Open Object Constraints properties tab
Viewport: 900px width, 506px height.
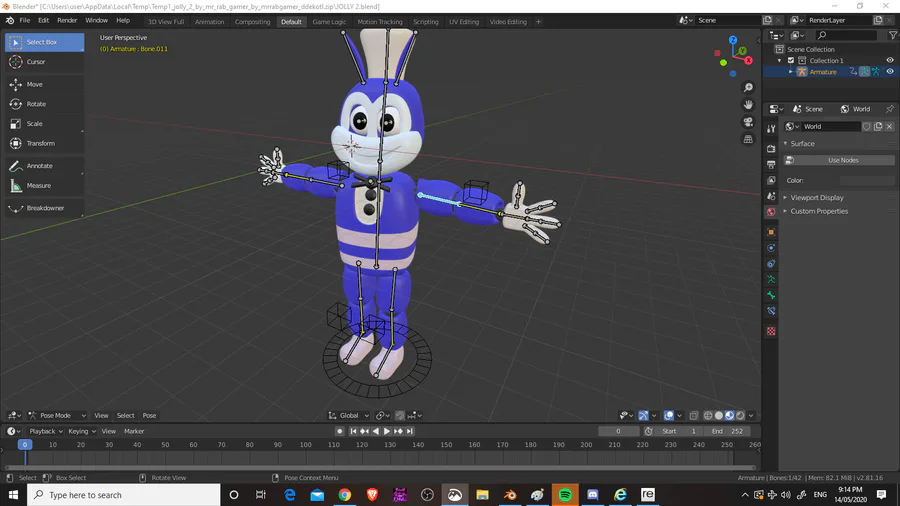tap(771, 264)
